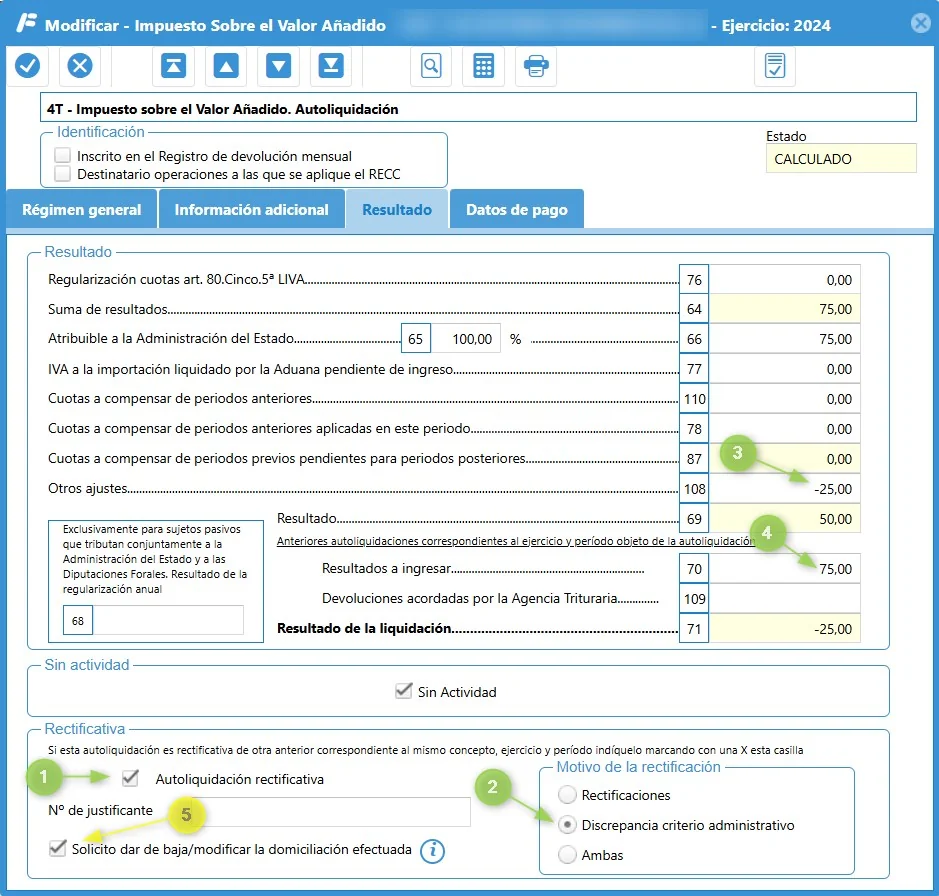Screen dimensions: 939x896
Task: Toggle the Sin Actividad checkbox
Action: pyautogui.click(x=404, y=691)
